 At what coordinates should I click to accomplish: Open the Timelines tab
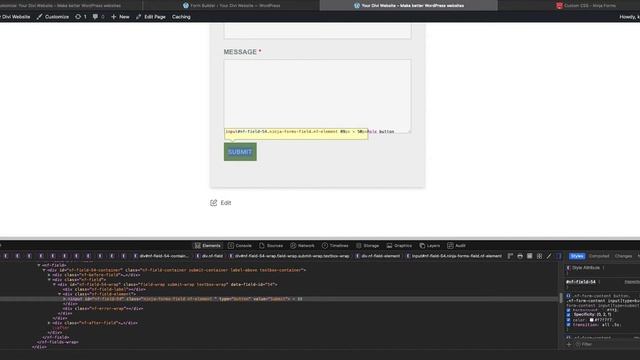(335, 246)
